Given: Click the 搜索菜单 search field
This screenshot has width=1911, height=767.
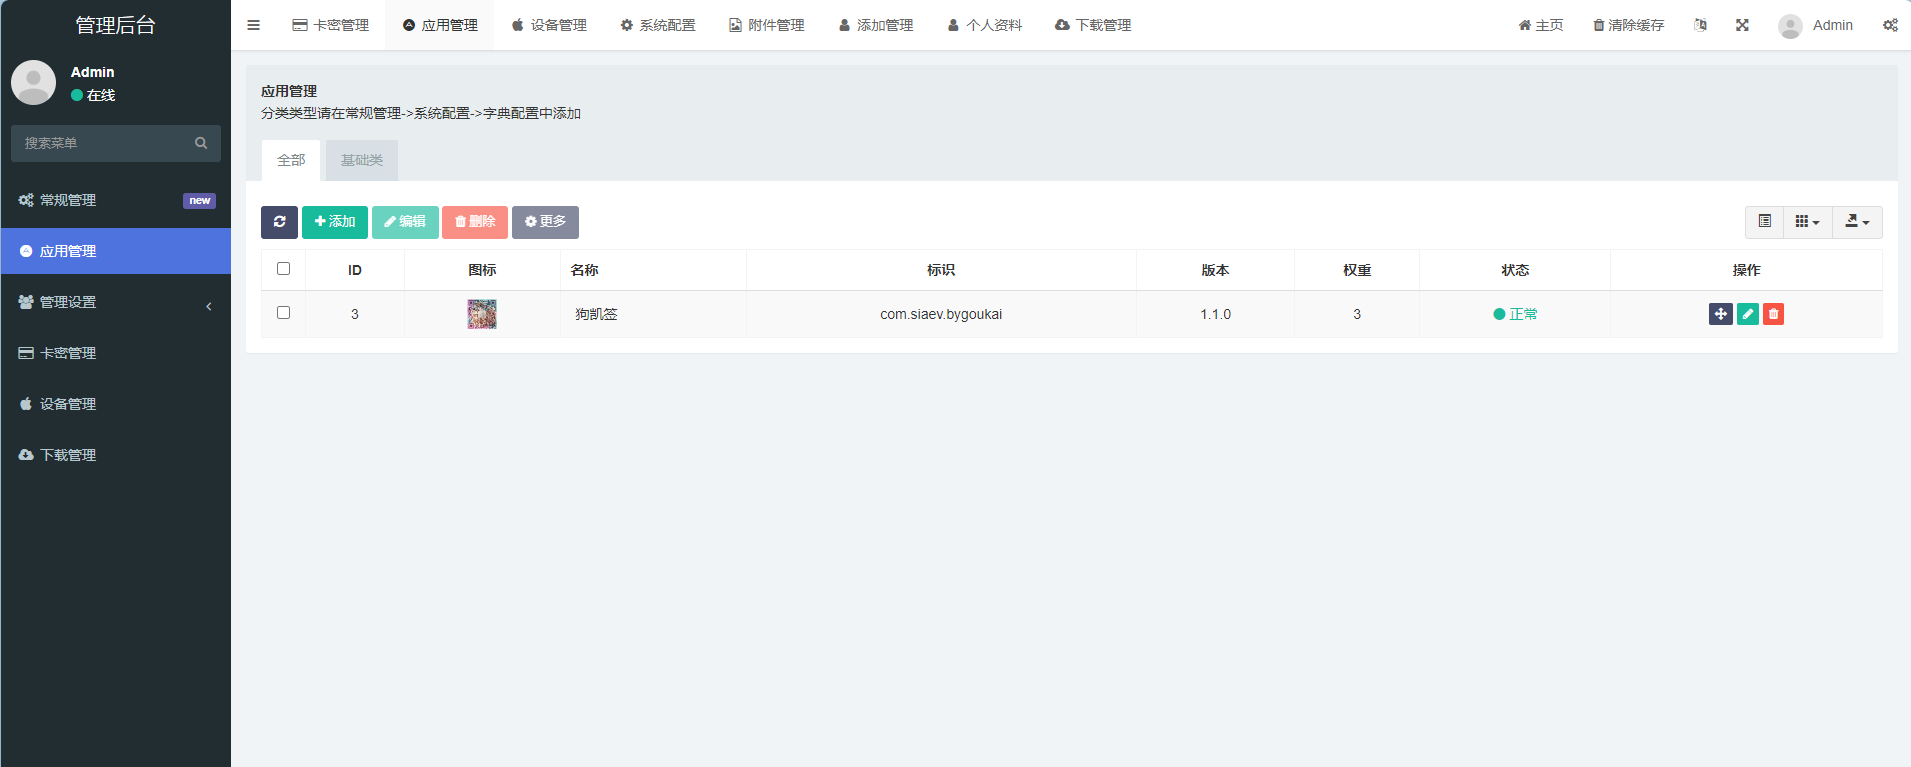Looking at the screenshot, I should click(x=105, y=143).
